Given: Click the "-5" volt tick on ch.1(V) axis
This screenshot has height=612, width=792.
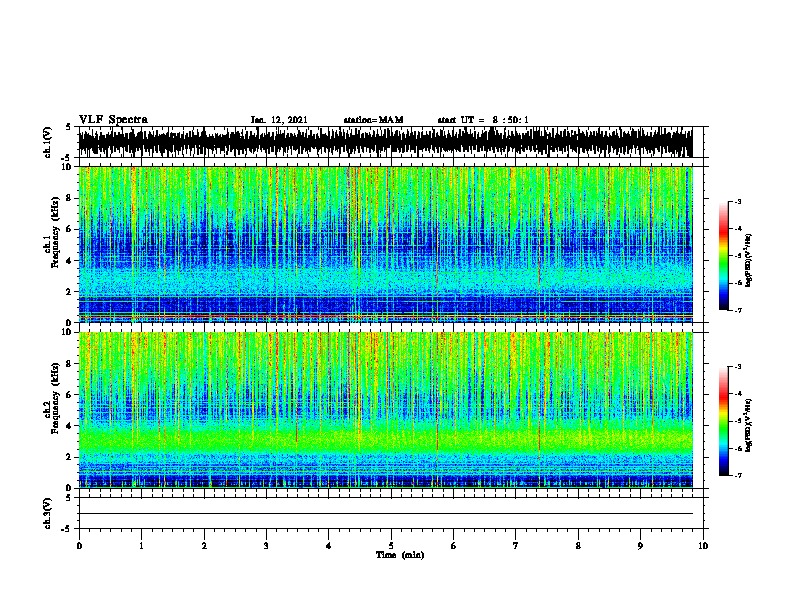Looking at the screenshot, I should [x=66, y=157].
